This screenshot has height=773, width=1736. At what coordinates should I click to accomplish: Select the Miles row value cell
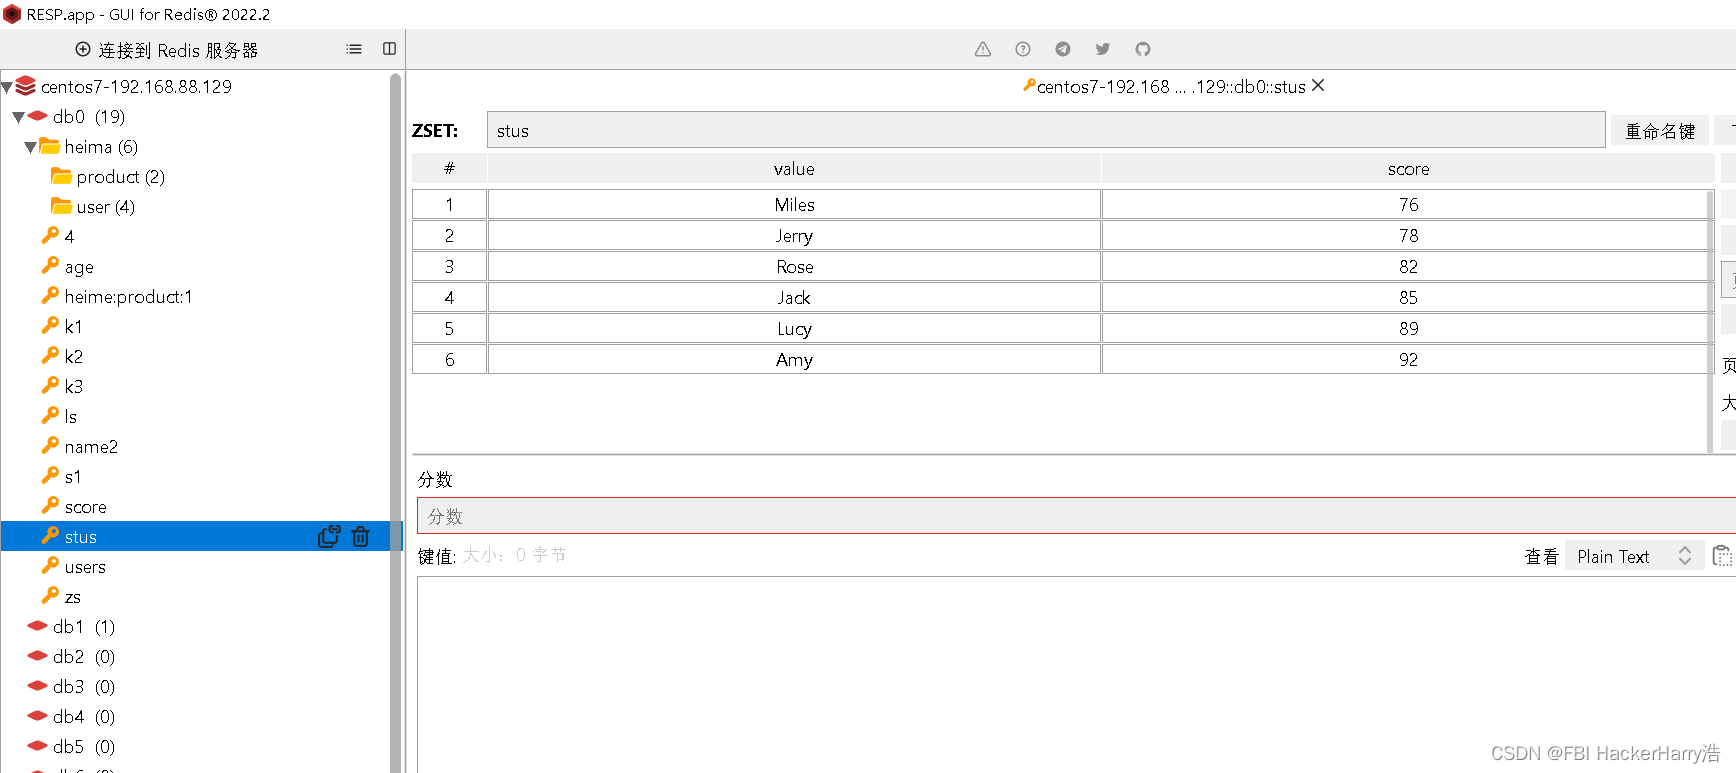[794, 204]
